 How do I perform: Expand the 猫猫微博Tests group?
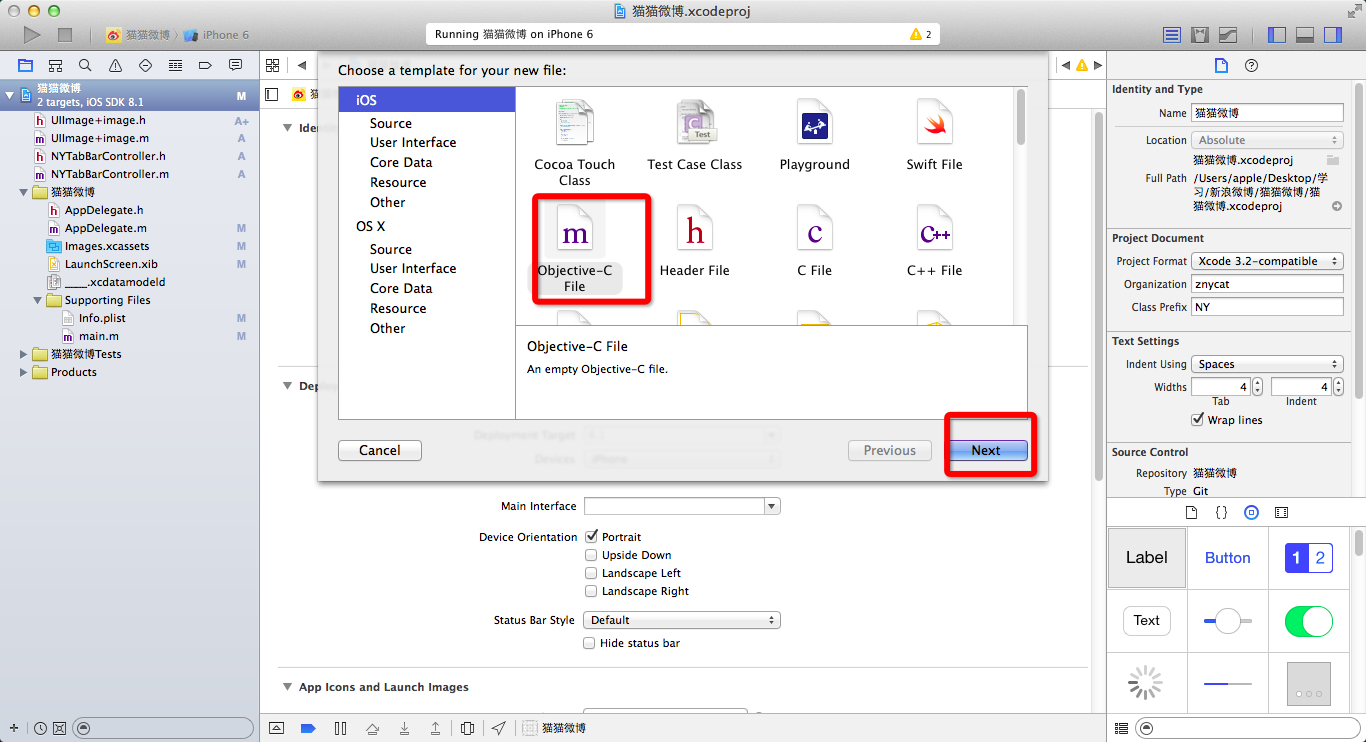point(24,354)
